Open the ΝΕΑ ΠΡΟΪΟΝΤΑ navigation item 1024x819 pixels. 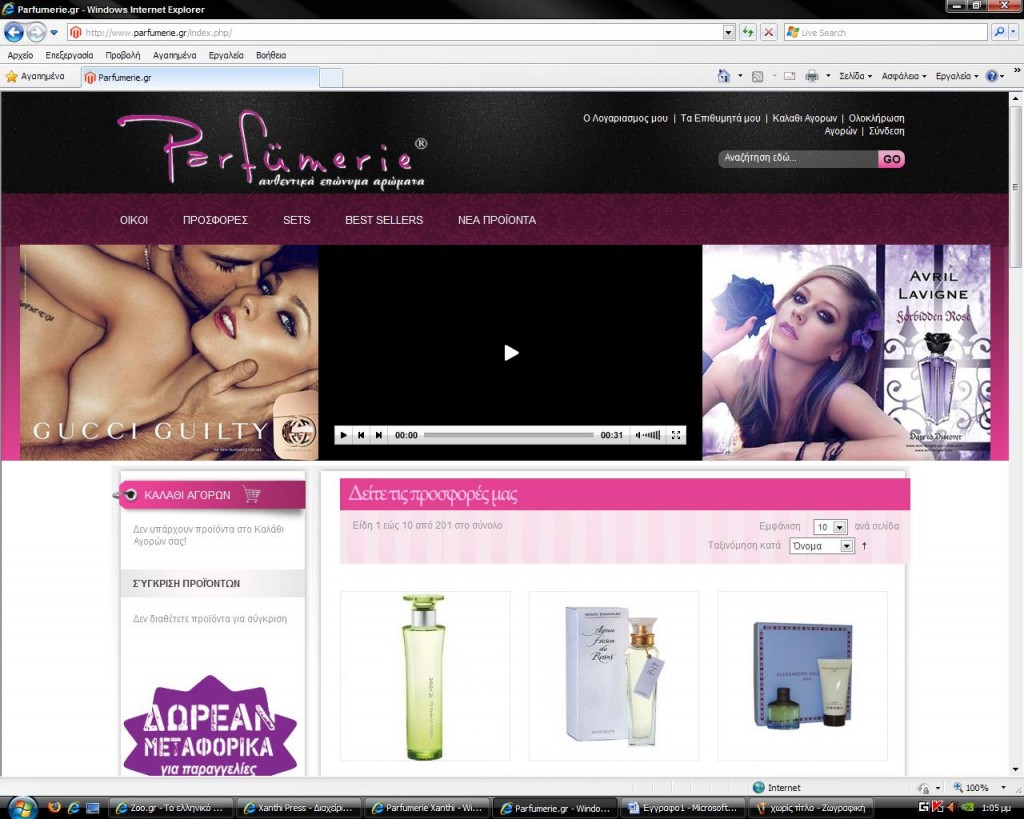click(x=497, y=220)
